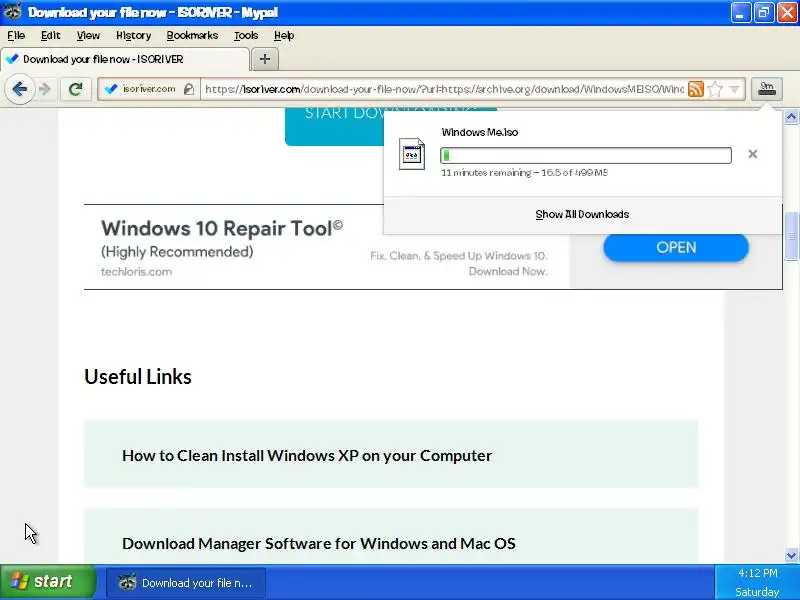This screenshot has height=600, width=800.
Task: Click the Mypal taskbar window button
Action: coord(186,583)
